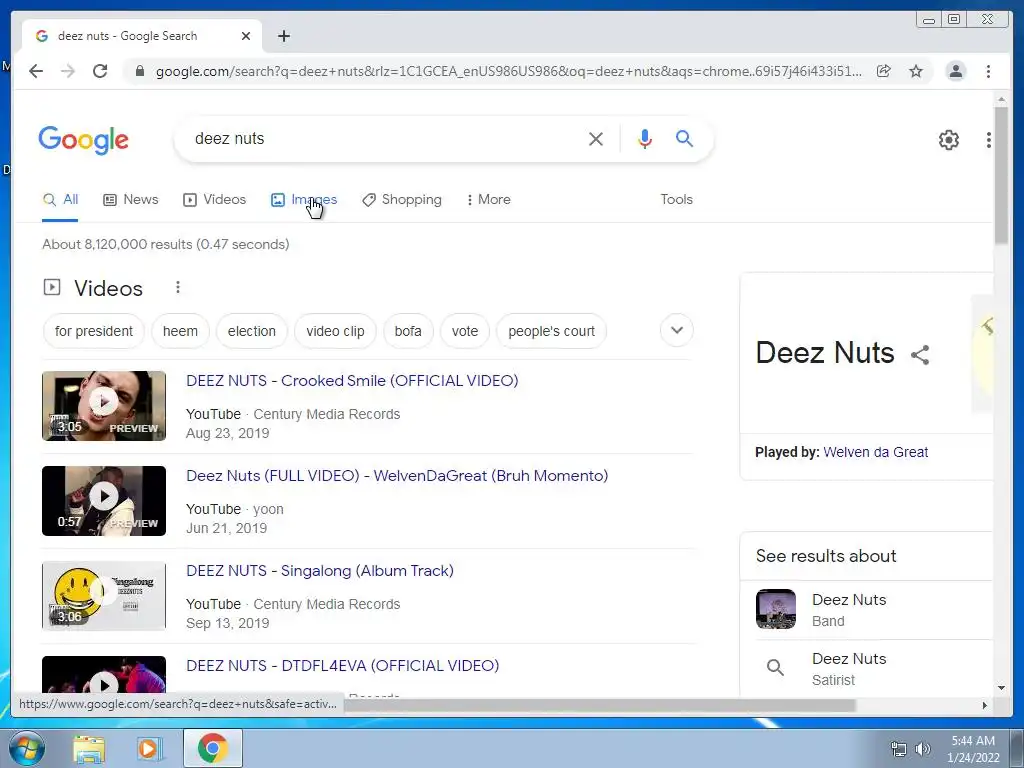The width and height of the screenshot is (1024, 768).
Task: Open the volume speaker tray icon
Action: pos(923,749)
